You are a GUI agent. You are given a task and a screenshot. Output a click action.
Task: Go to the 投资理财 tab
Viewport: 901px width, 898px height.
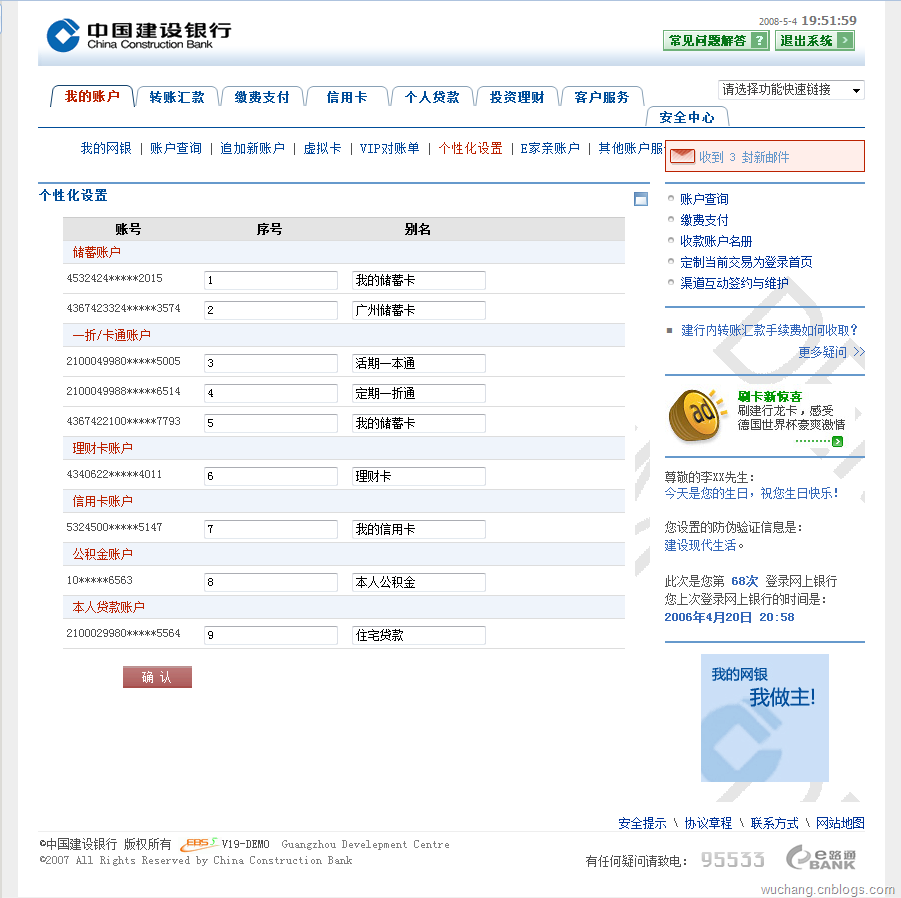coord(517,97)
